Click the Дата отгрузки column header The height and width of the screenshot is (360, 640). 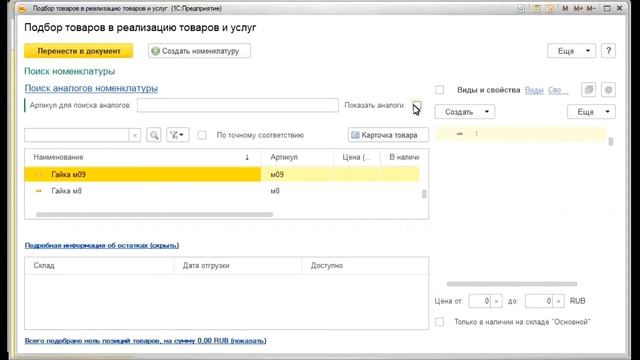pos(238,266)
